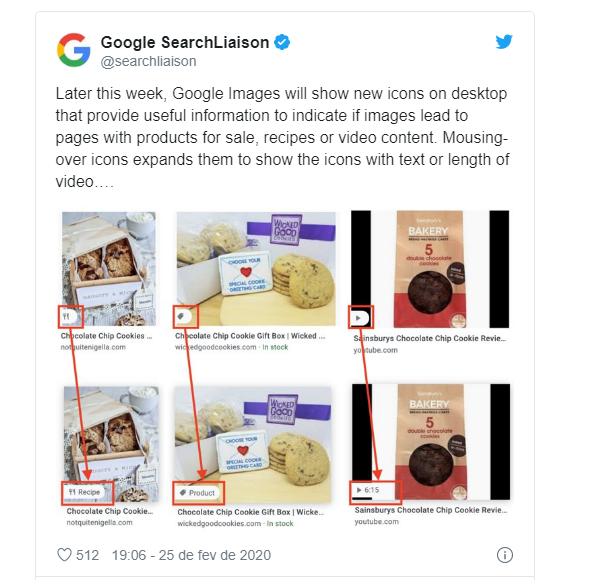Open the tweet info circle icon
Image resolution: width=599 pixels, height=580 pixels.
click(x=505, y=555)
